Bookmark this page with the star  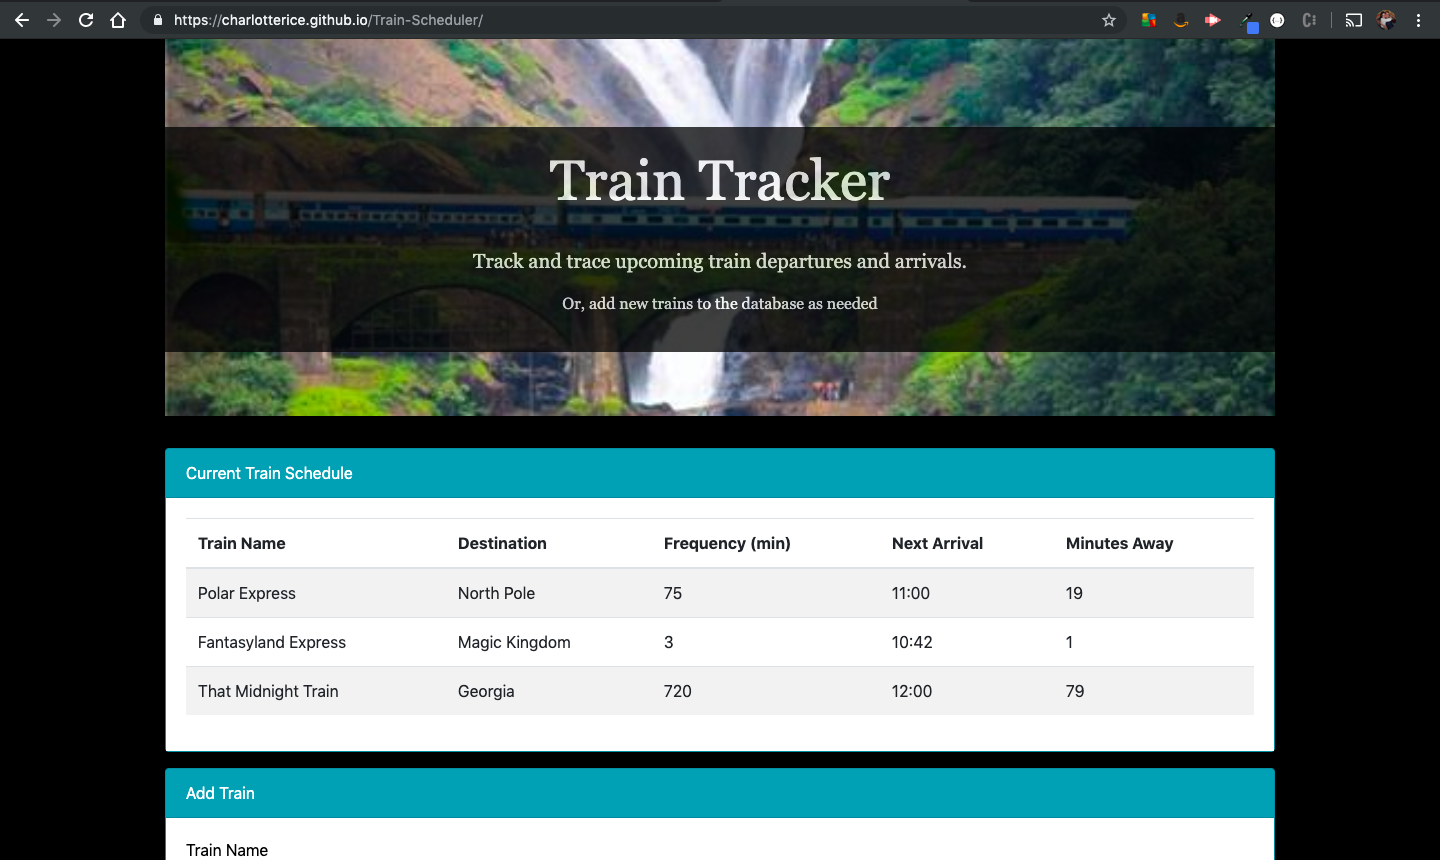[x=1109, y=20]
